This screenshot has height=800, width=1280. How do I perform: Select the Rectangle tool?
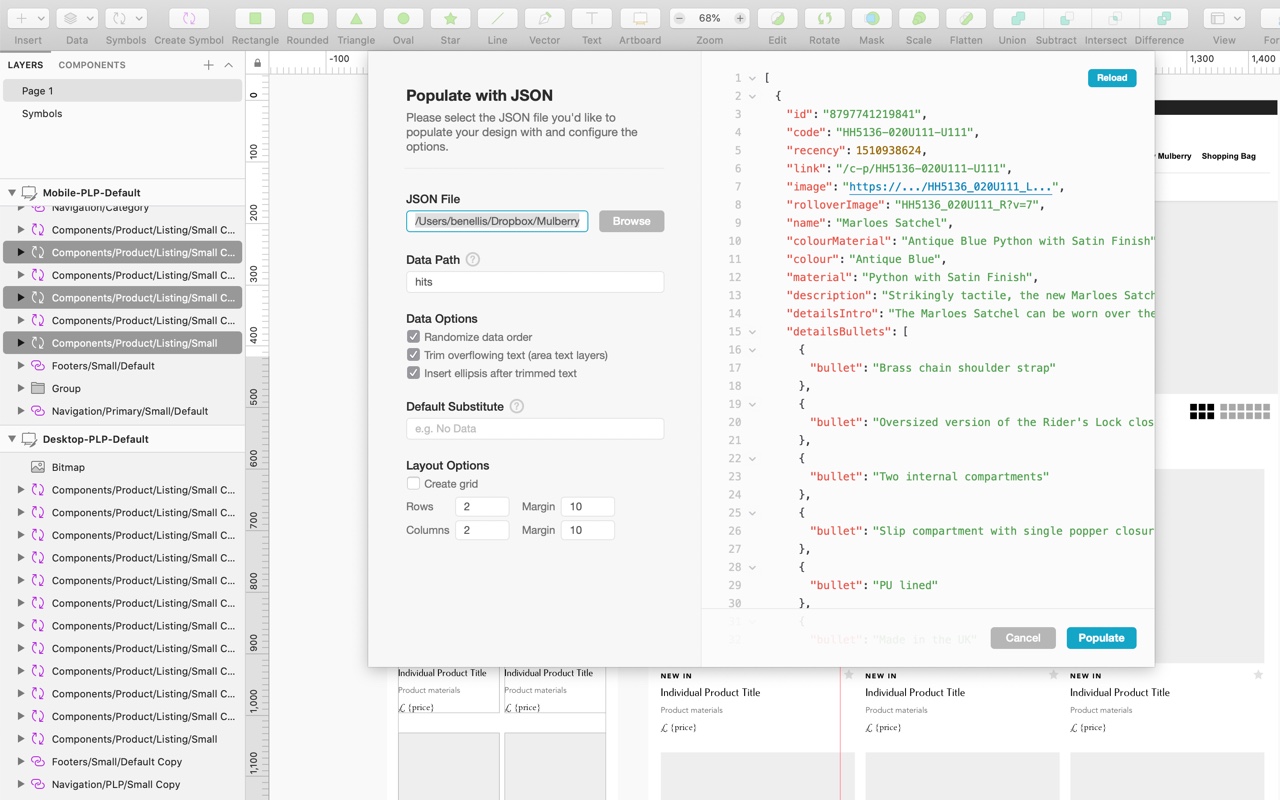pyautogui.click(x=255, y=18)
